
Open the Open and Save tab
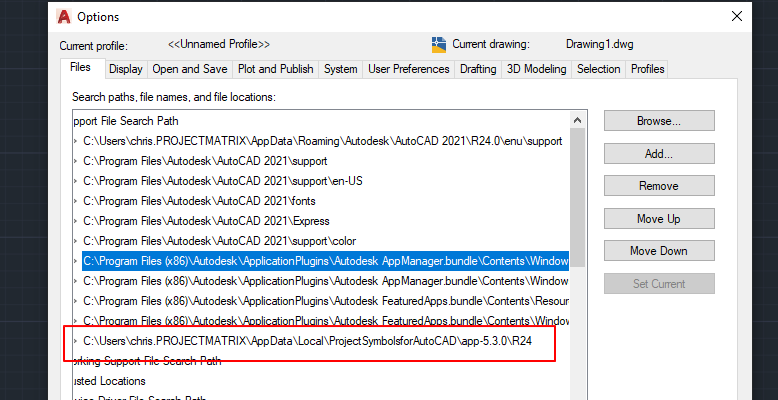click(x=190, y=69)
